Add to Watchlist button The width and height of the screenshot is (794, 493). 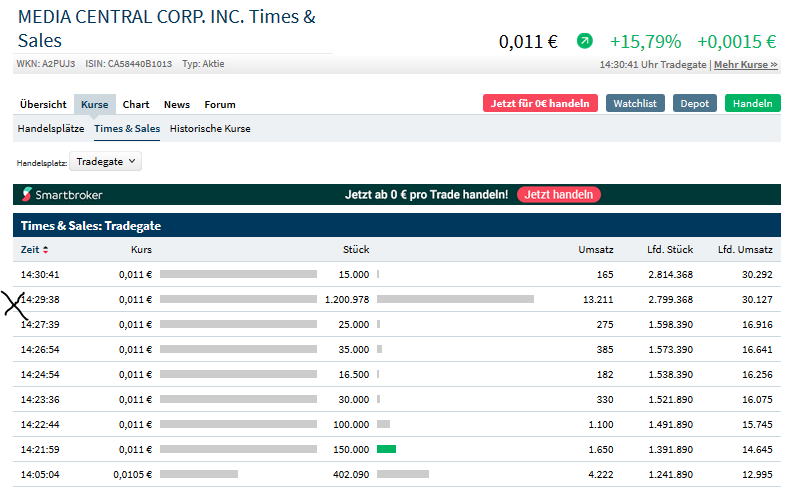[635, 103]
